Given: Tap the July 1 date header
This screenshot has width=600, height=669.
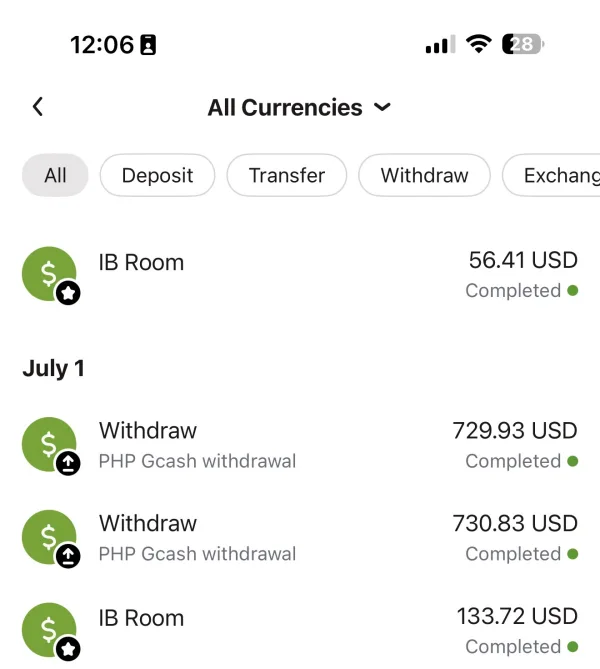Looking at the screenshot, I should point(54,368).
